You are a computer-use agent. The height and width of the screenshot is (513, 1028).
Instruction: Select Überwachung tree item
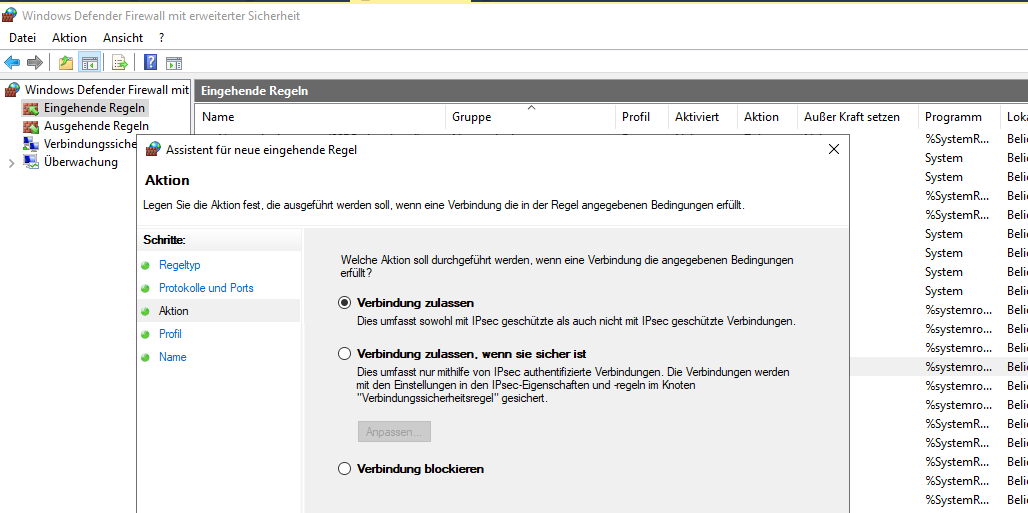(x=81, y=162)
